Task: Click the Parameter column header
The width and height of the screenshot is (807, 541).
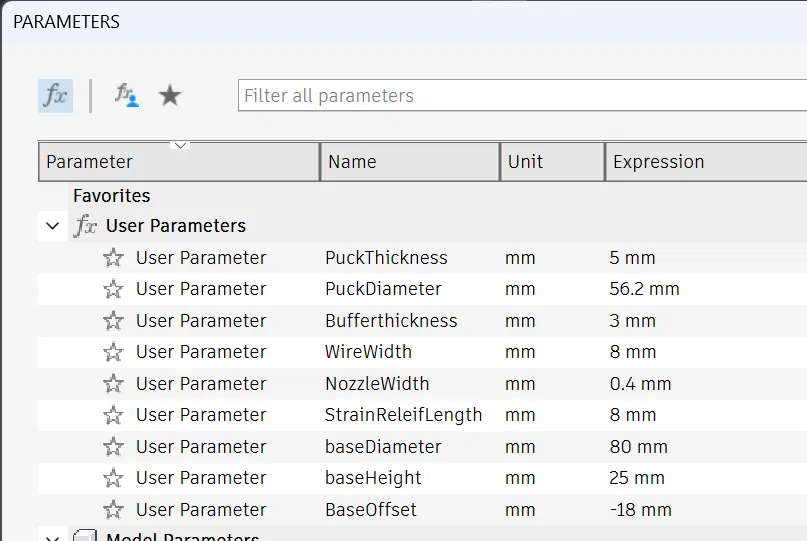Action: click(x=178, y=164)
